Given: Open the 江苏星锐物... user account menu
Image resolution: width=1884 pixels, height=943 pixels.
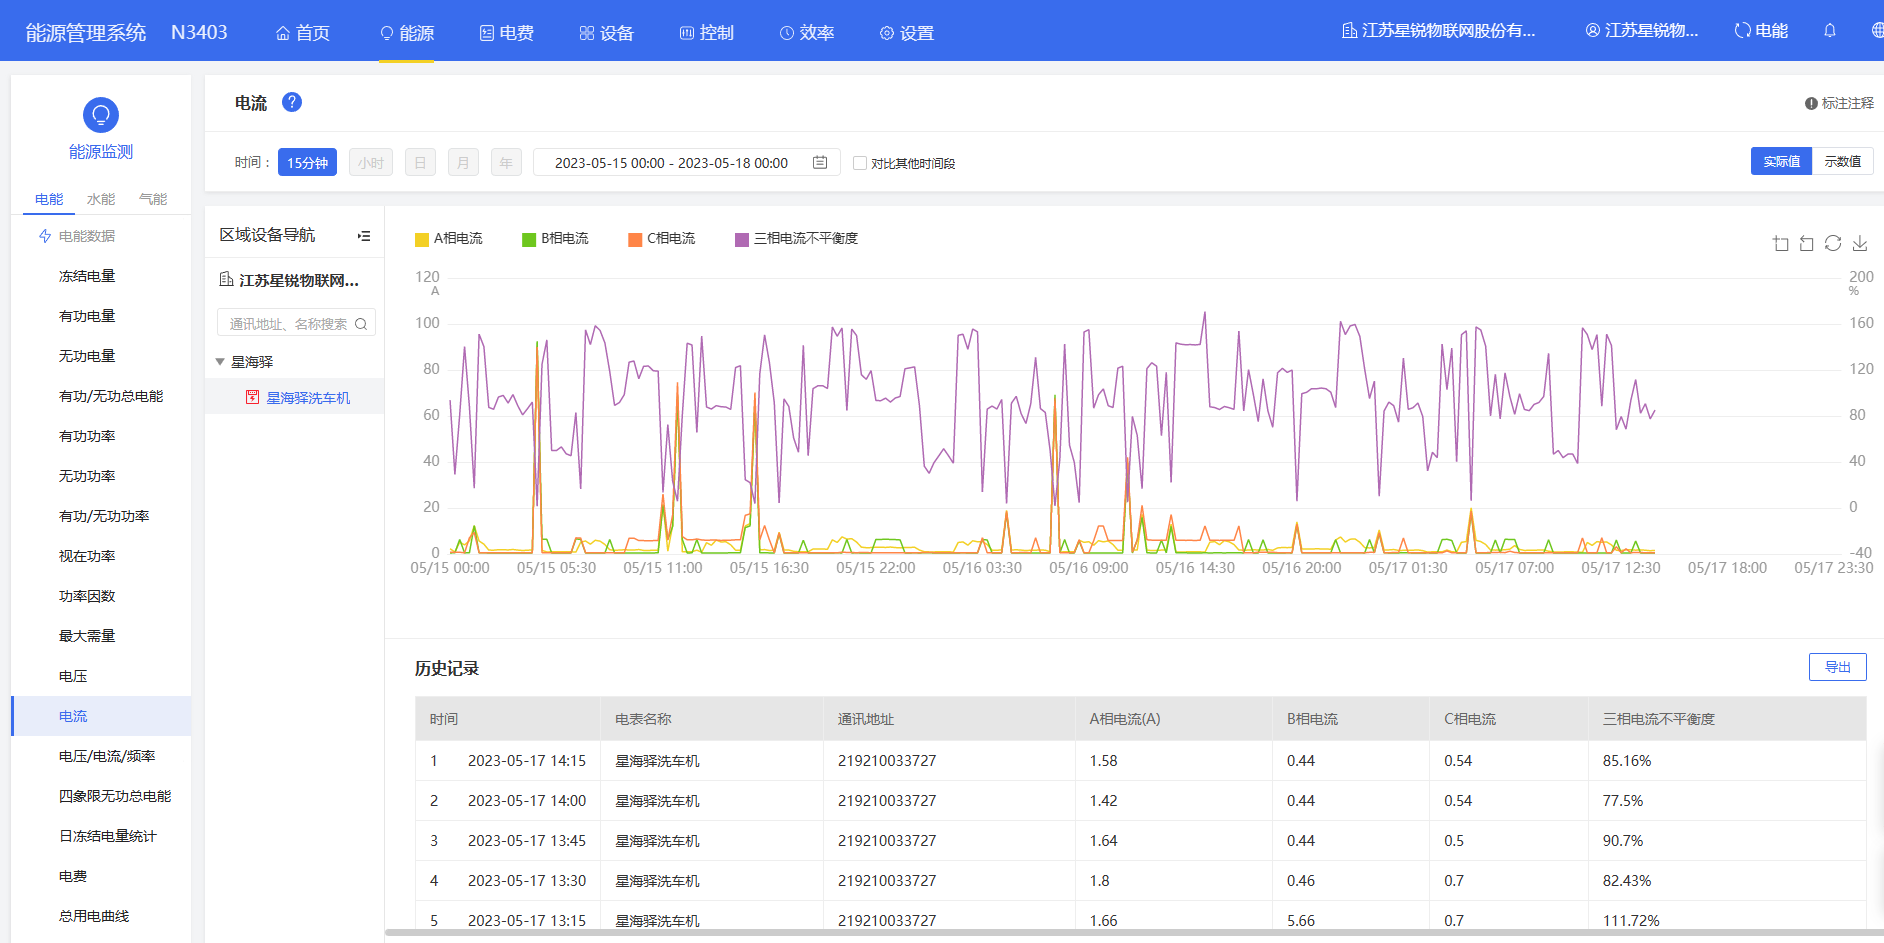Looking at the screenshot, I should (x=1641, y=31).
